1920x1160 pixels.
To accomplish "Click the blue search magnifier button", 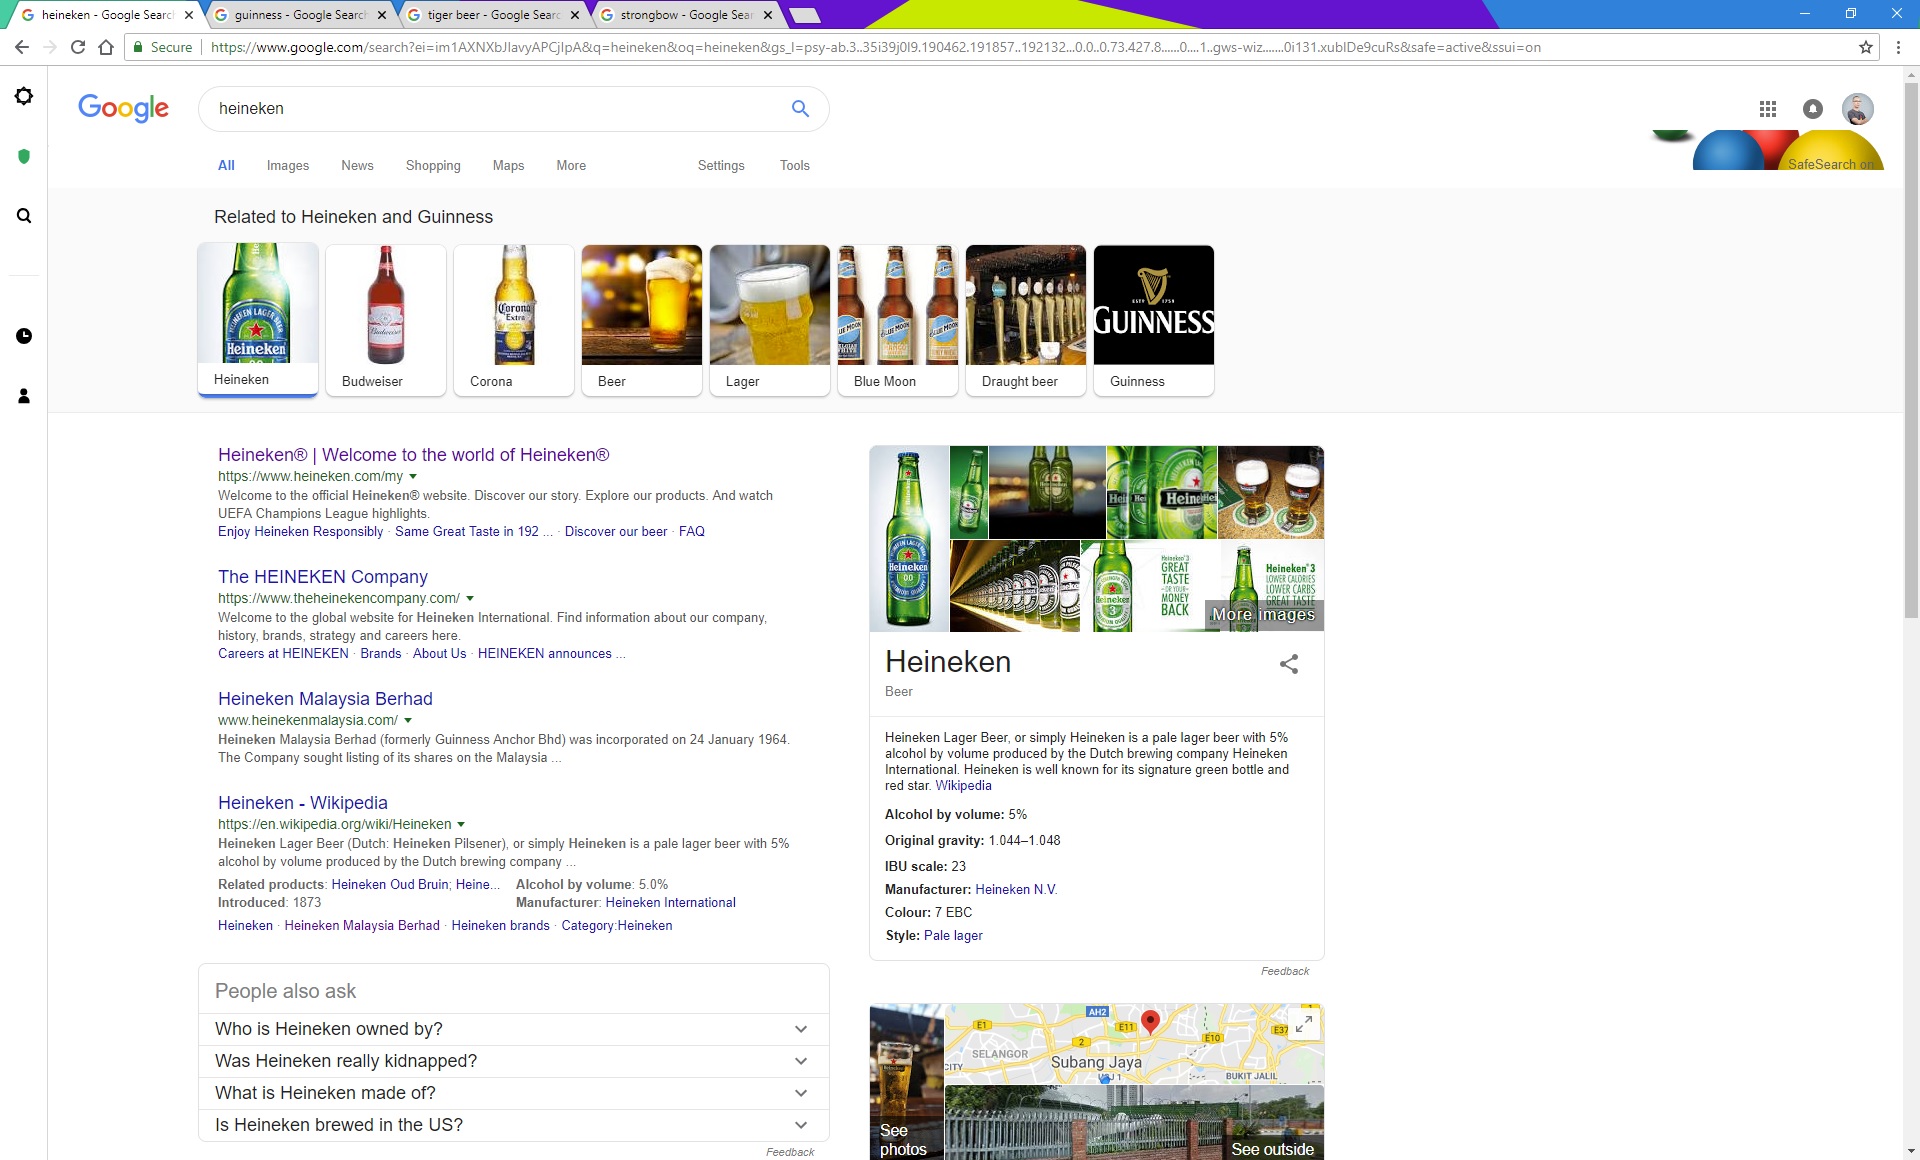I will click(800, 108).
